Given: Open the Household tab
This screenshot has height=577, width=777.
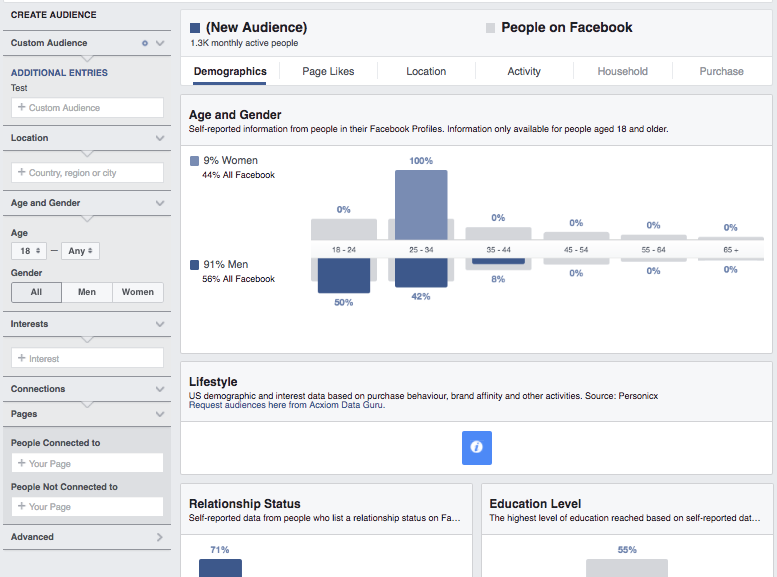Looking at the screenshot, I should pyautogui.click(x=622, y=71).
